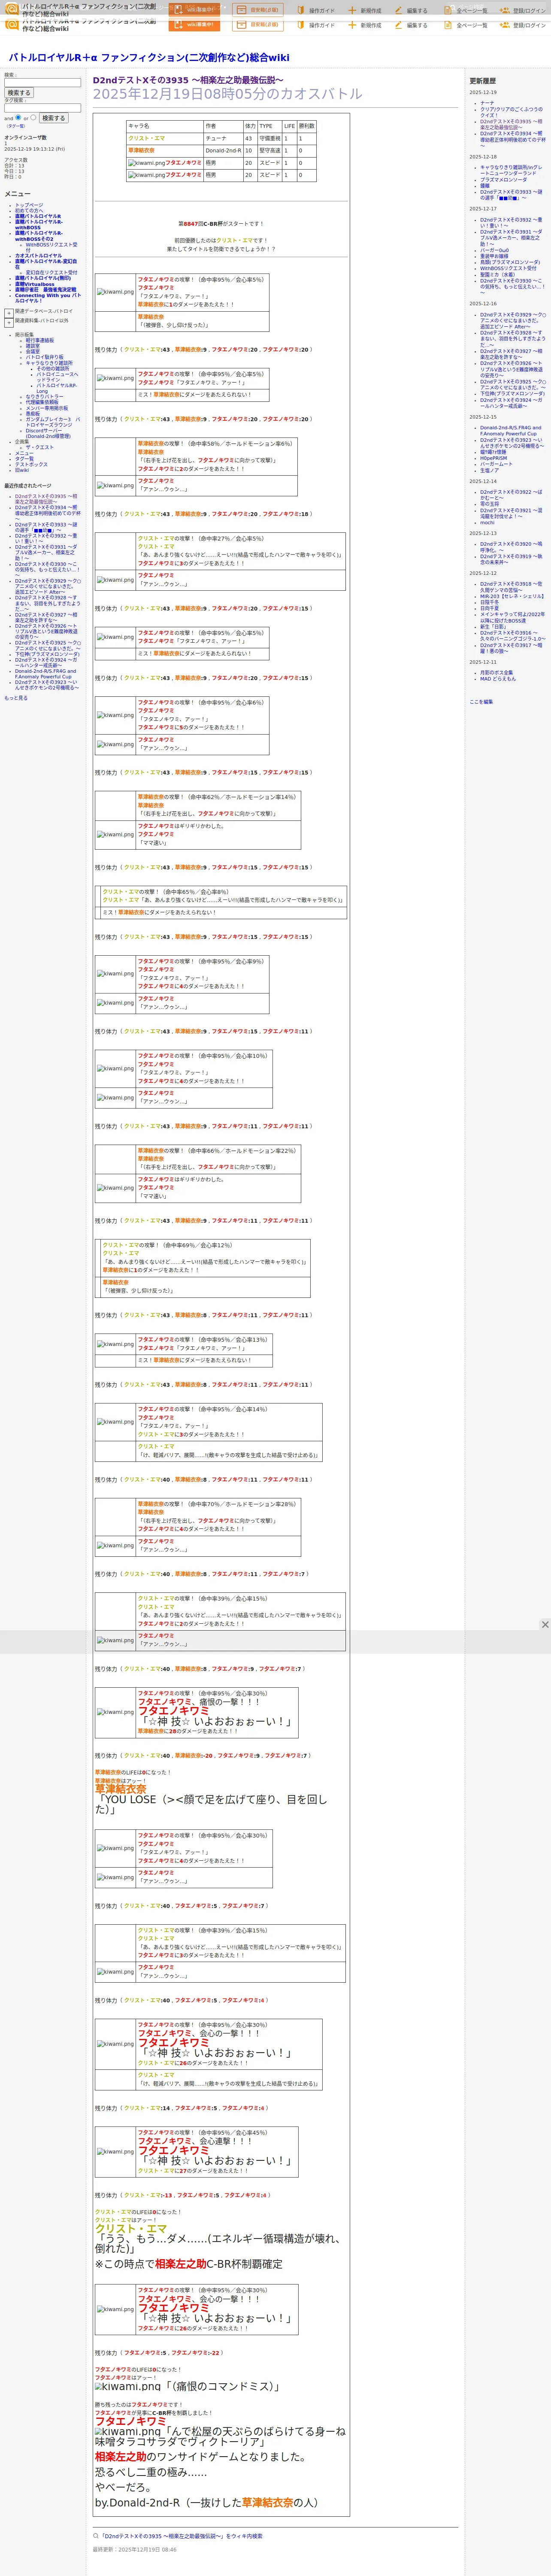This screenshot has width=551, height=2576.
Task: Open メンバー専用掲示板 link
Action: point(47,408)
